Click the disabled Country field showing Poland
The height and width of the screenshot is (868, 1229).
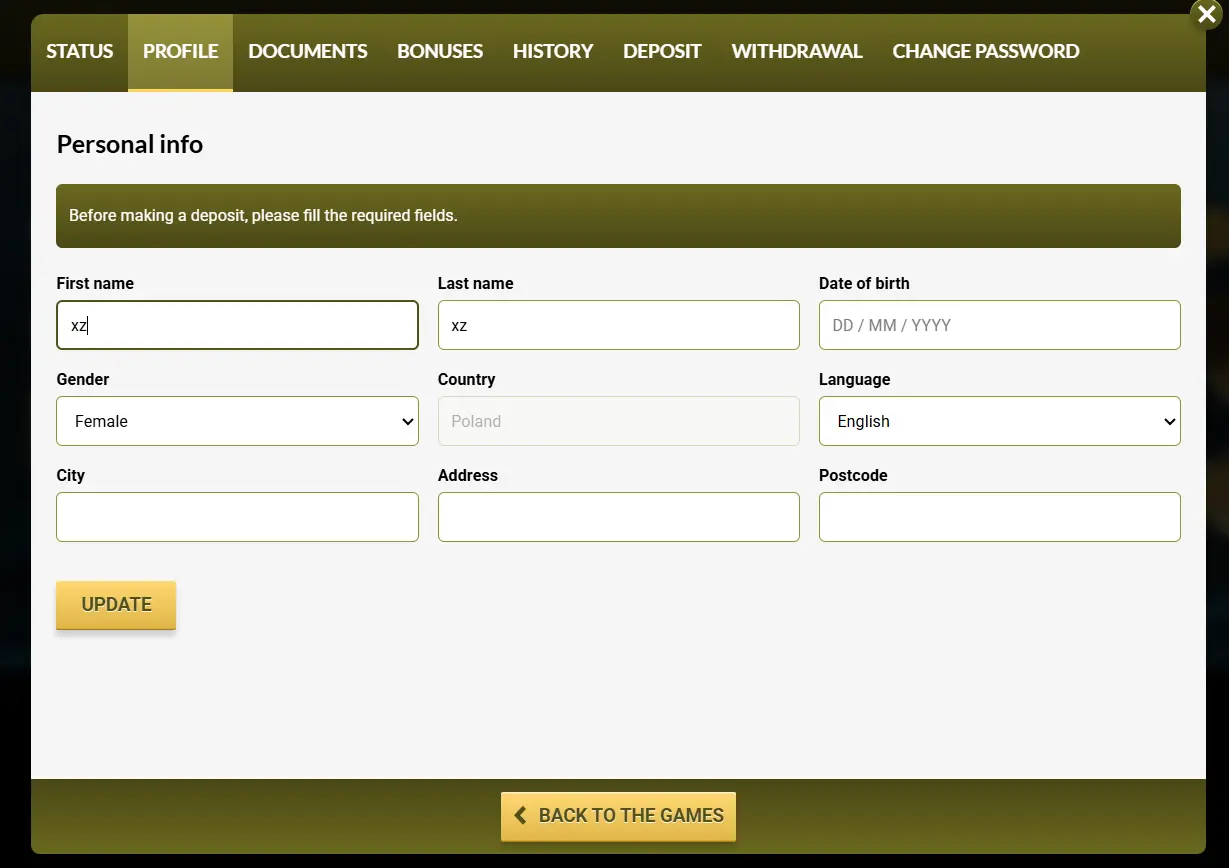coord(619,421)
